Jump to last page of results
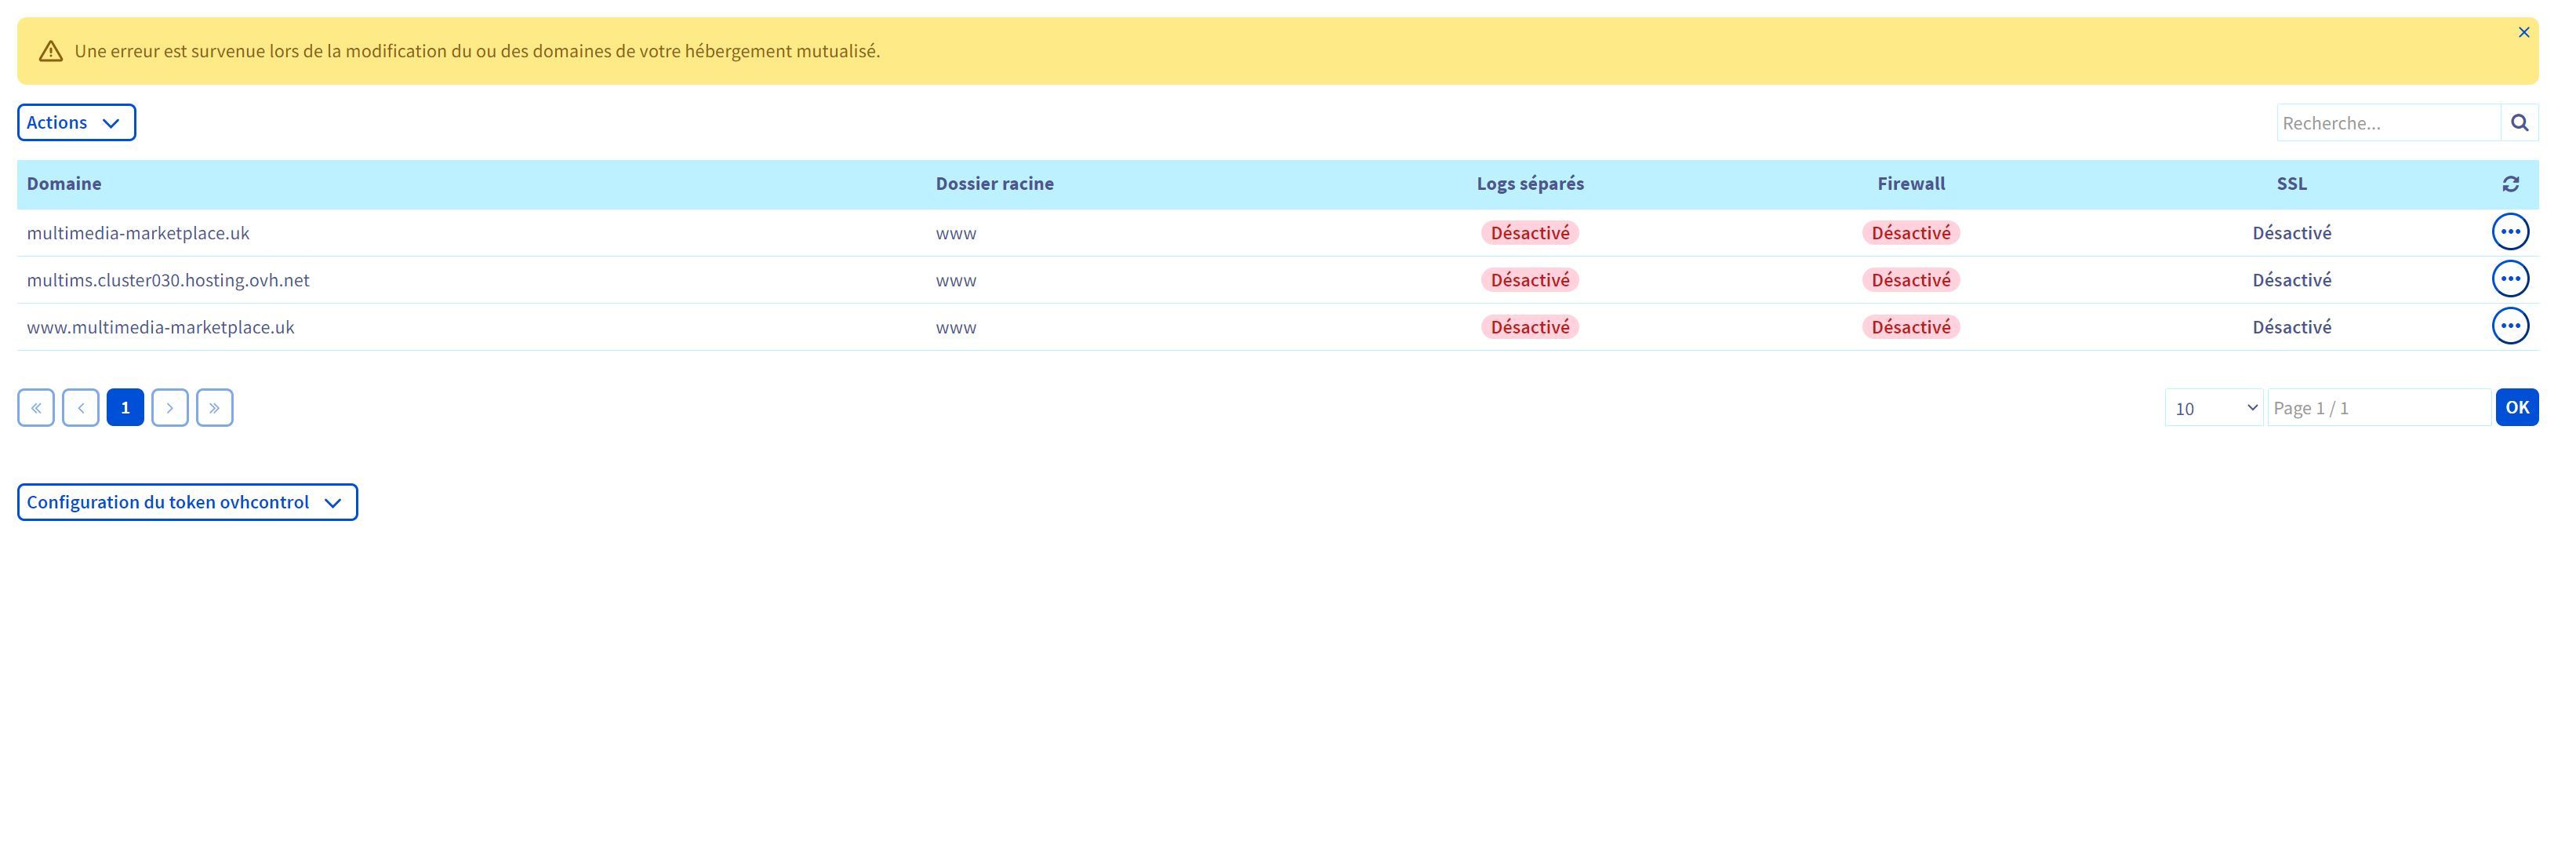 tap(215, 408)
